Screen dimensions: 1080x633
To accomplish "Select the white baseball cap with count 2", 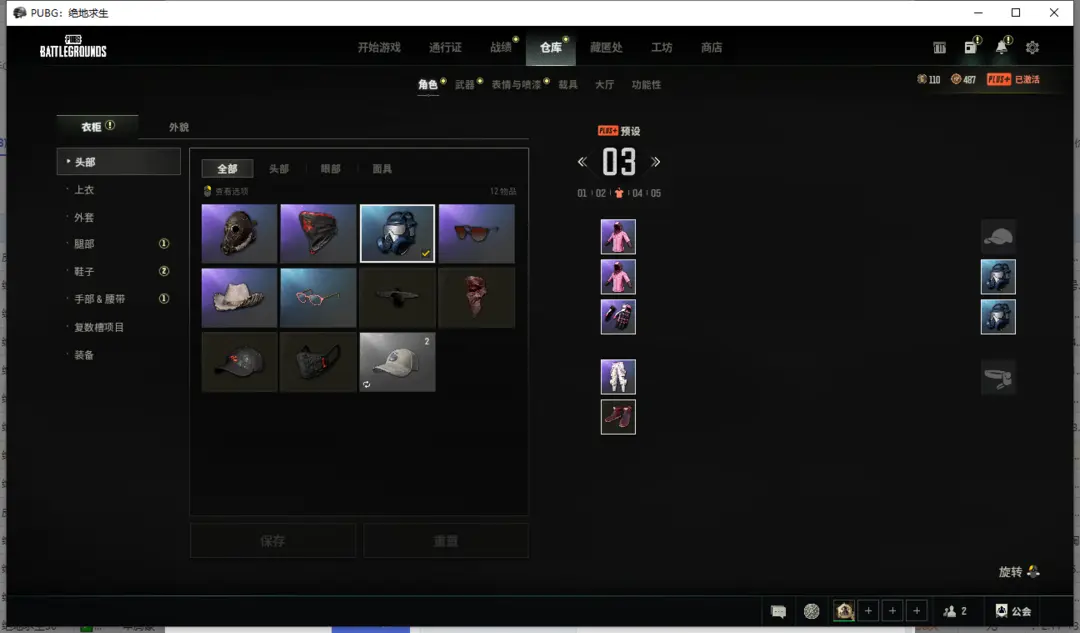I will 397,362.
